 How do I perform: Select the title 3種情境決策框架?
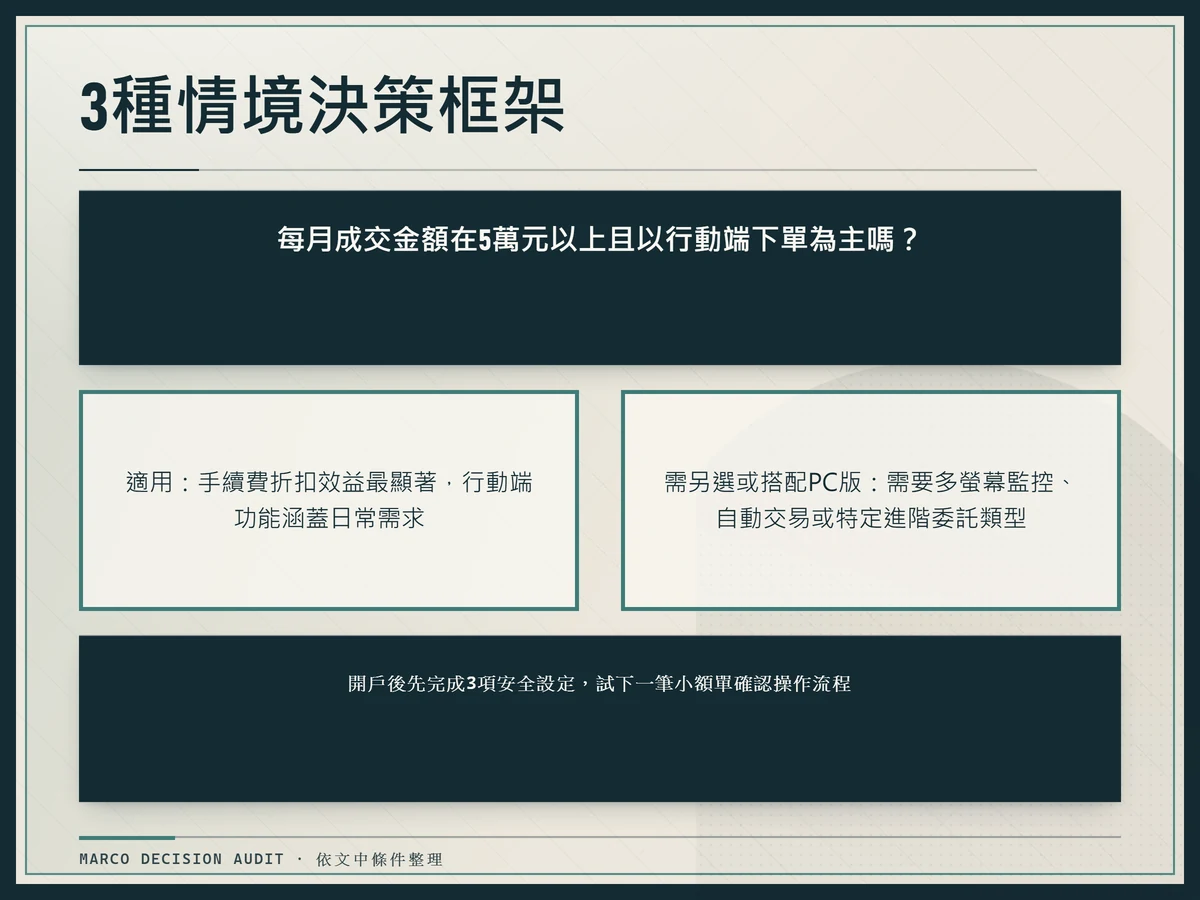pyautogui.click(x=322, y=105)
